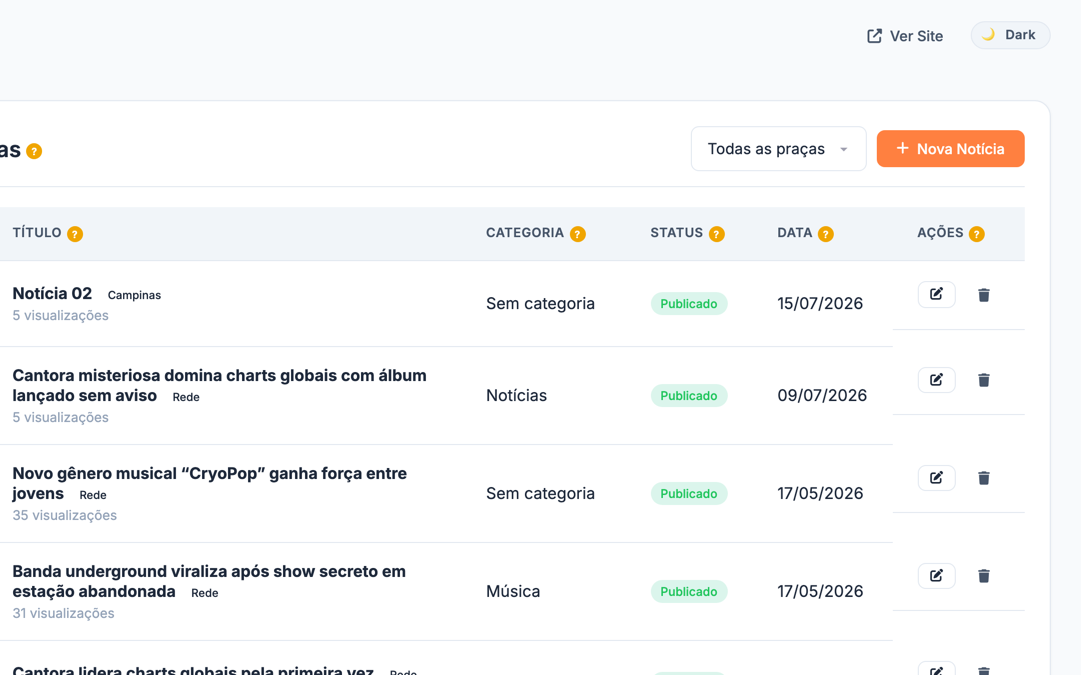
Task: Click the Publicado badge for CryoPop row
Action: pyautogui.click(x=689, y=494)
